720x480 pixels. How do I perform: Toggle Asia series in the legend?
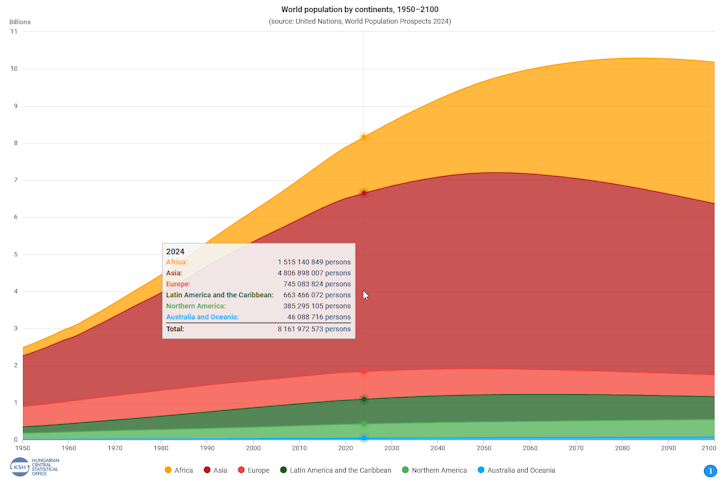(x=215, y=470)
